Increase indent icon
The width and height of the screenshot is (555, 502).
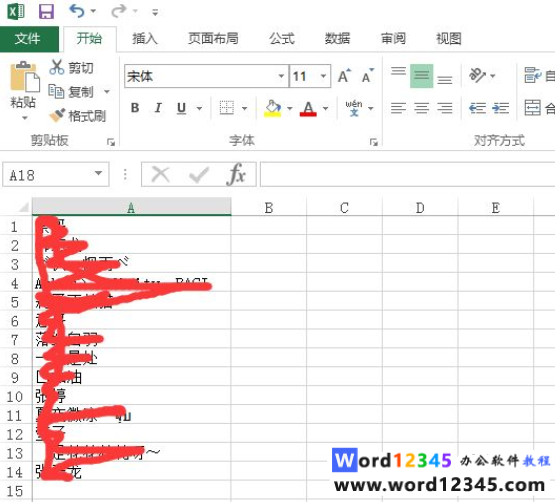(x=500, y=108)
